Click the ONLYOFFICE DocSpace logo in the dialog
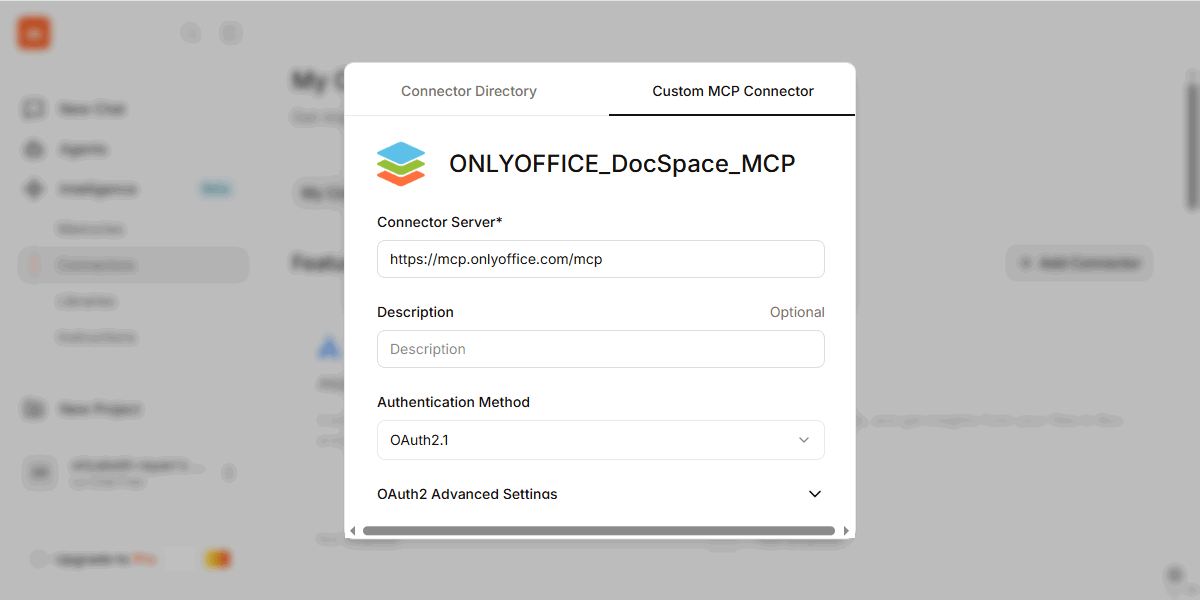The image size is (1200, 600). point(400,163)
